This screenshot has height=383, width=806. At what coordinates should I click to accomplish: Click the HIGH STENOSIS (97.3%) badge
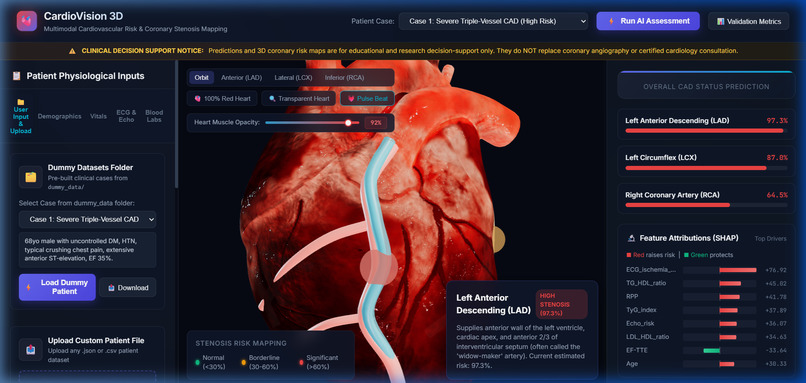pos(561,304)
